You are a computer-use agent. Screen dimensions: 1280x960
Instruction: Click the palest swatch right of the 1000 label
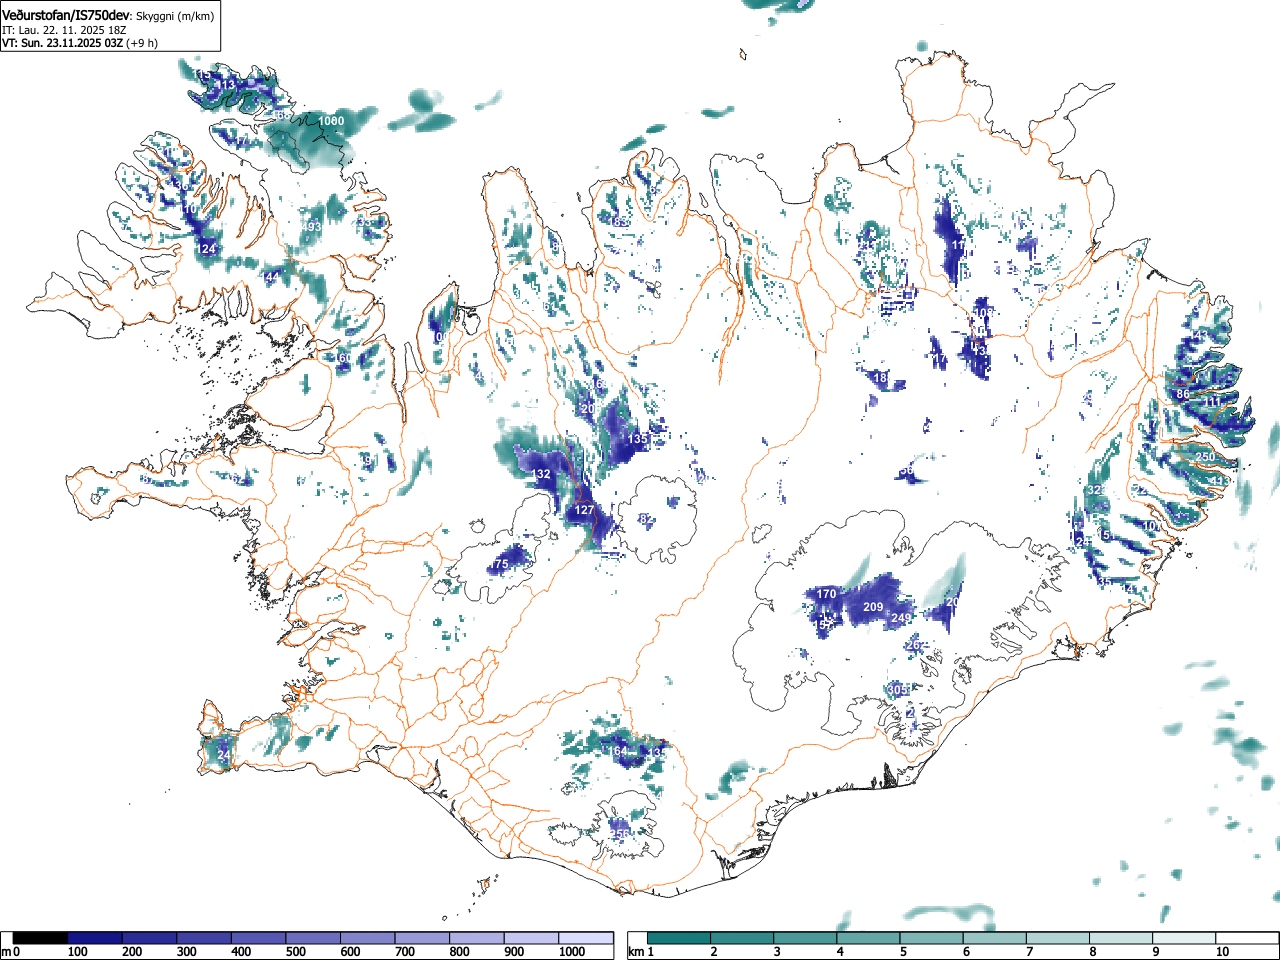(x=586, y=938)
